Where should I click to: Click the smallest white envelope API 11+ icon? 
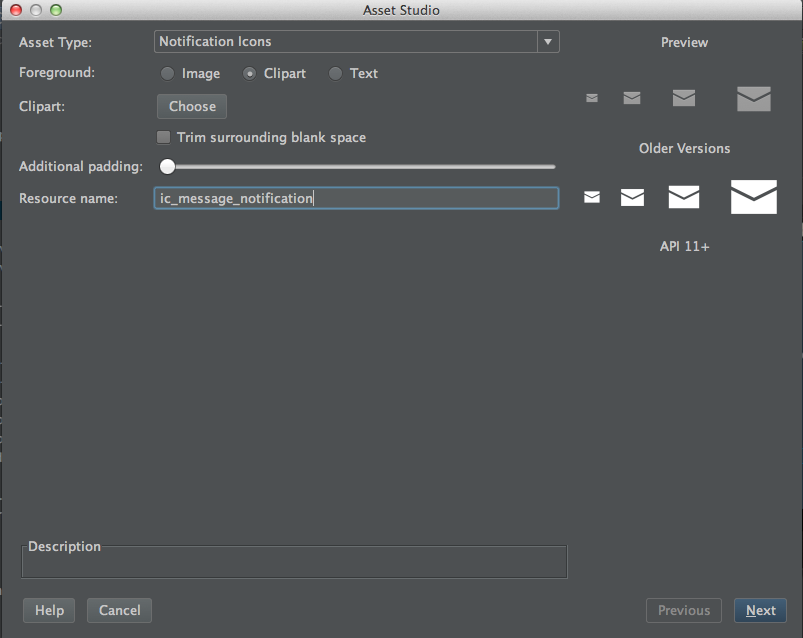click(592, 197)
